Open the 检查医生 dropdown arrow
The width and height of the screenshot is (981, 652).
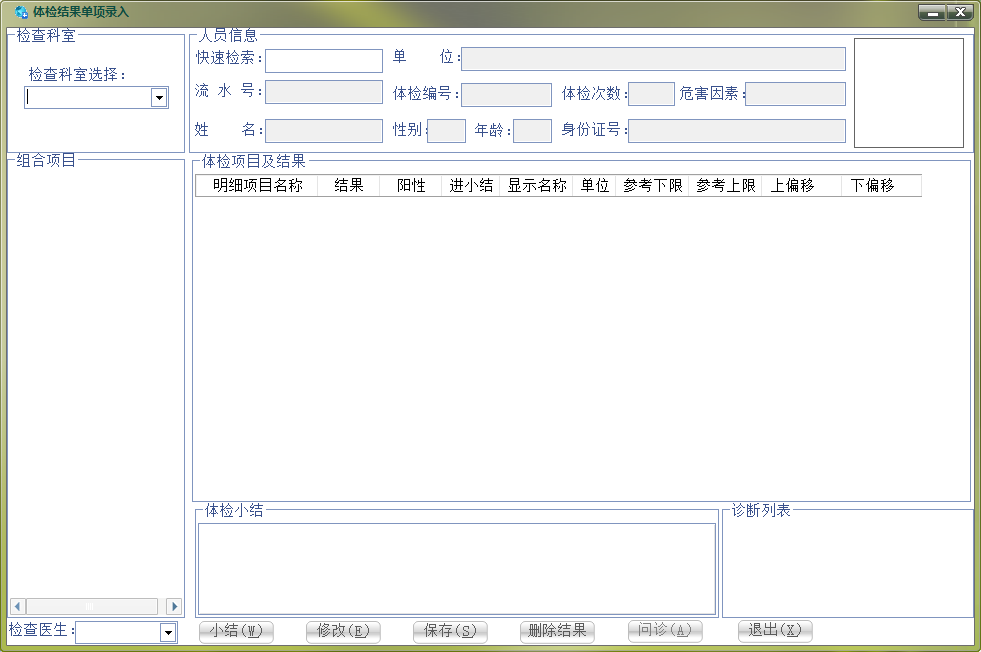[168, 633]
